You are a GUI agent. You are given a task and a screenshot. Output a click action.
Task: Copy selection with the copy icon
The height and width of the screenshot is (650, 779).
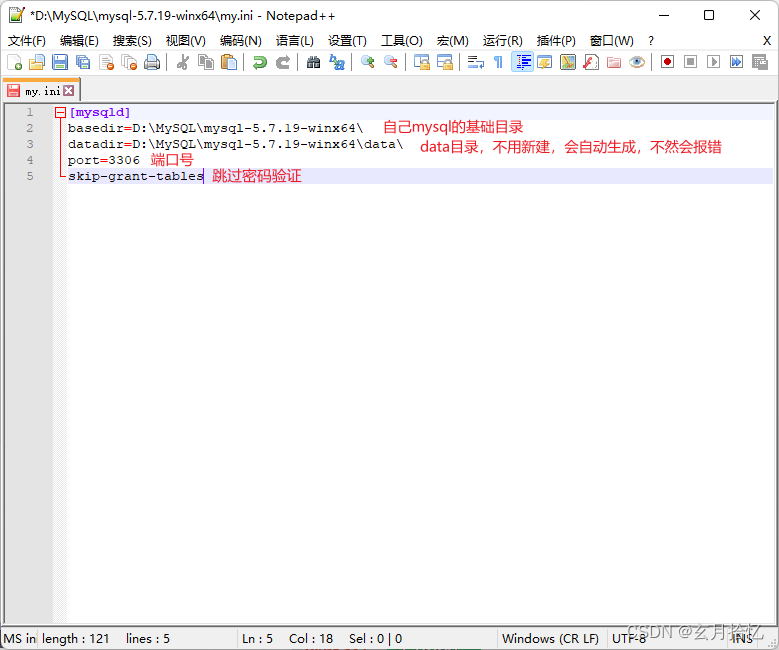point(206,62)
